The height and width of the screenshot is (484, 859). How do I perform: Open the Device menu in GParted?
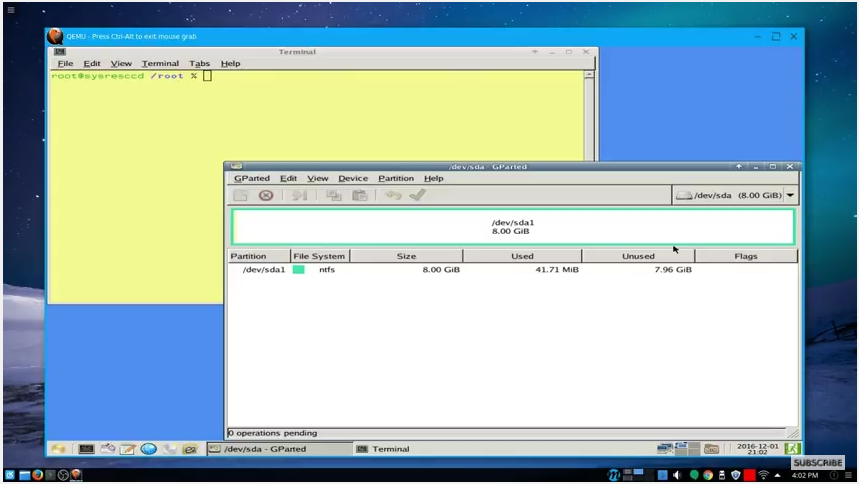click(353, 178)
